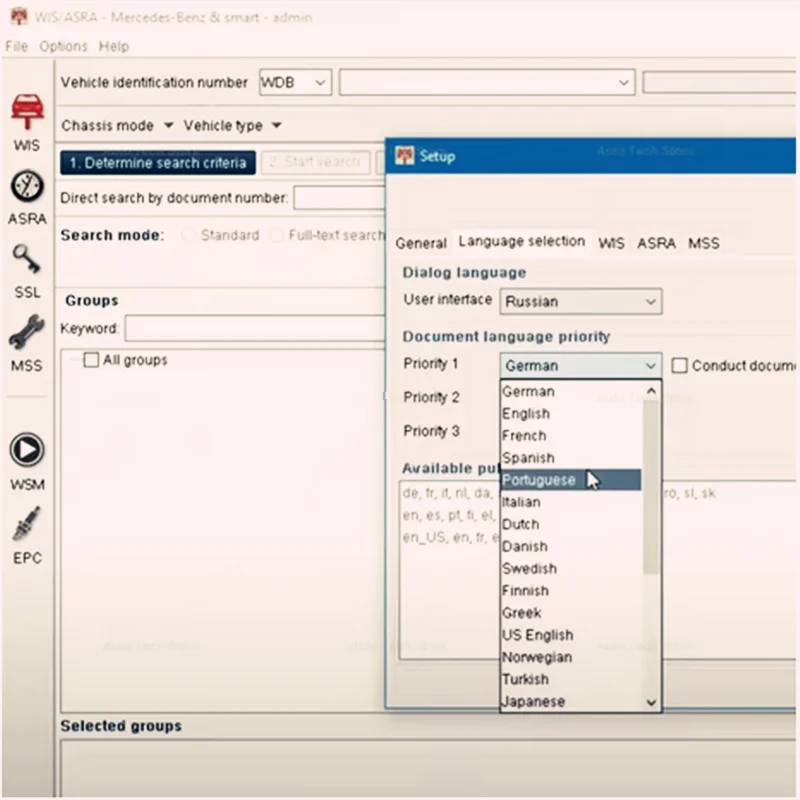800x800 pixels.
Task: Open the WDB identification prefix dropdown
Action: (295, 83)
